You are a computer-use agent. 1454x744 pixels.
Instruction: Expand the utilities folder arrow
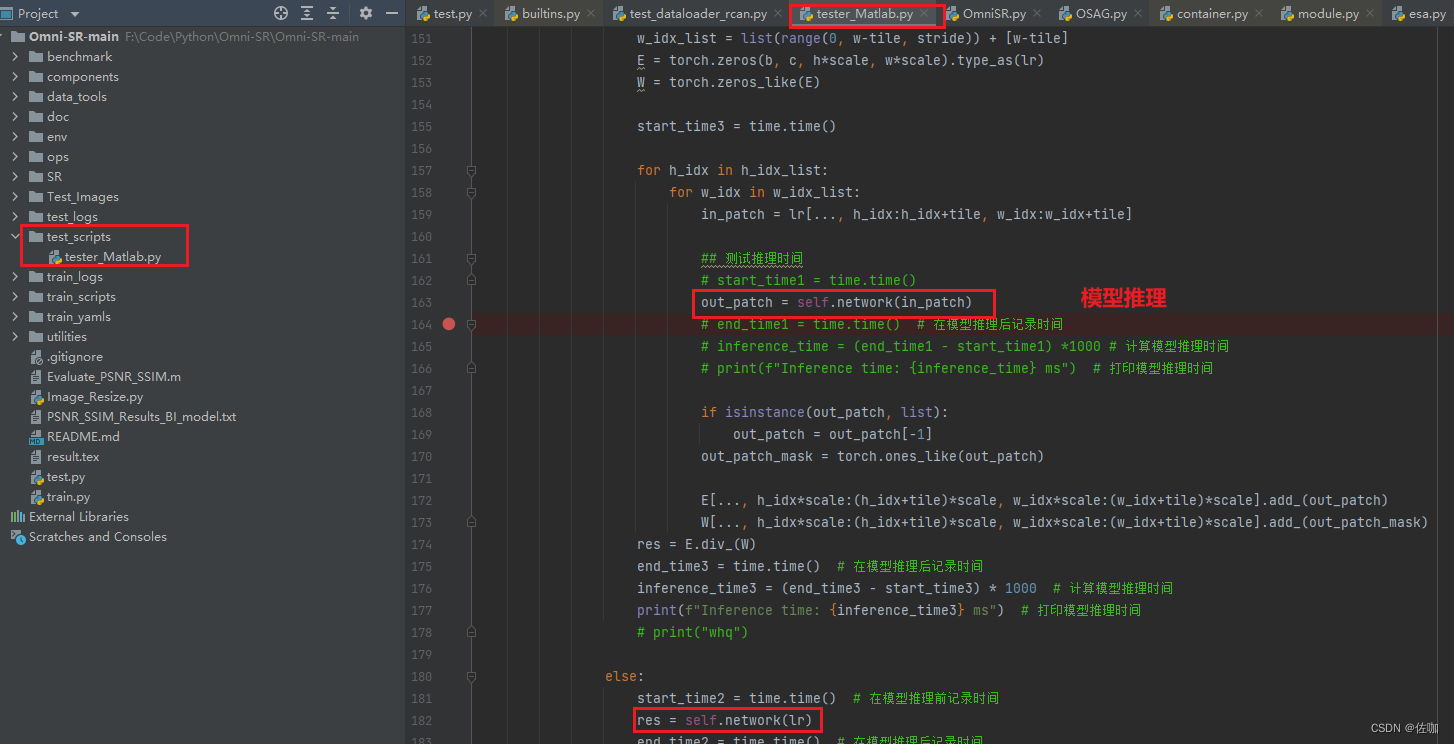pos(15,337)
